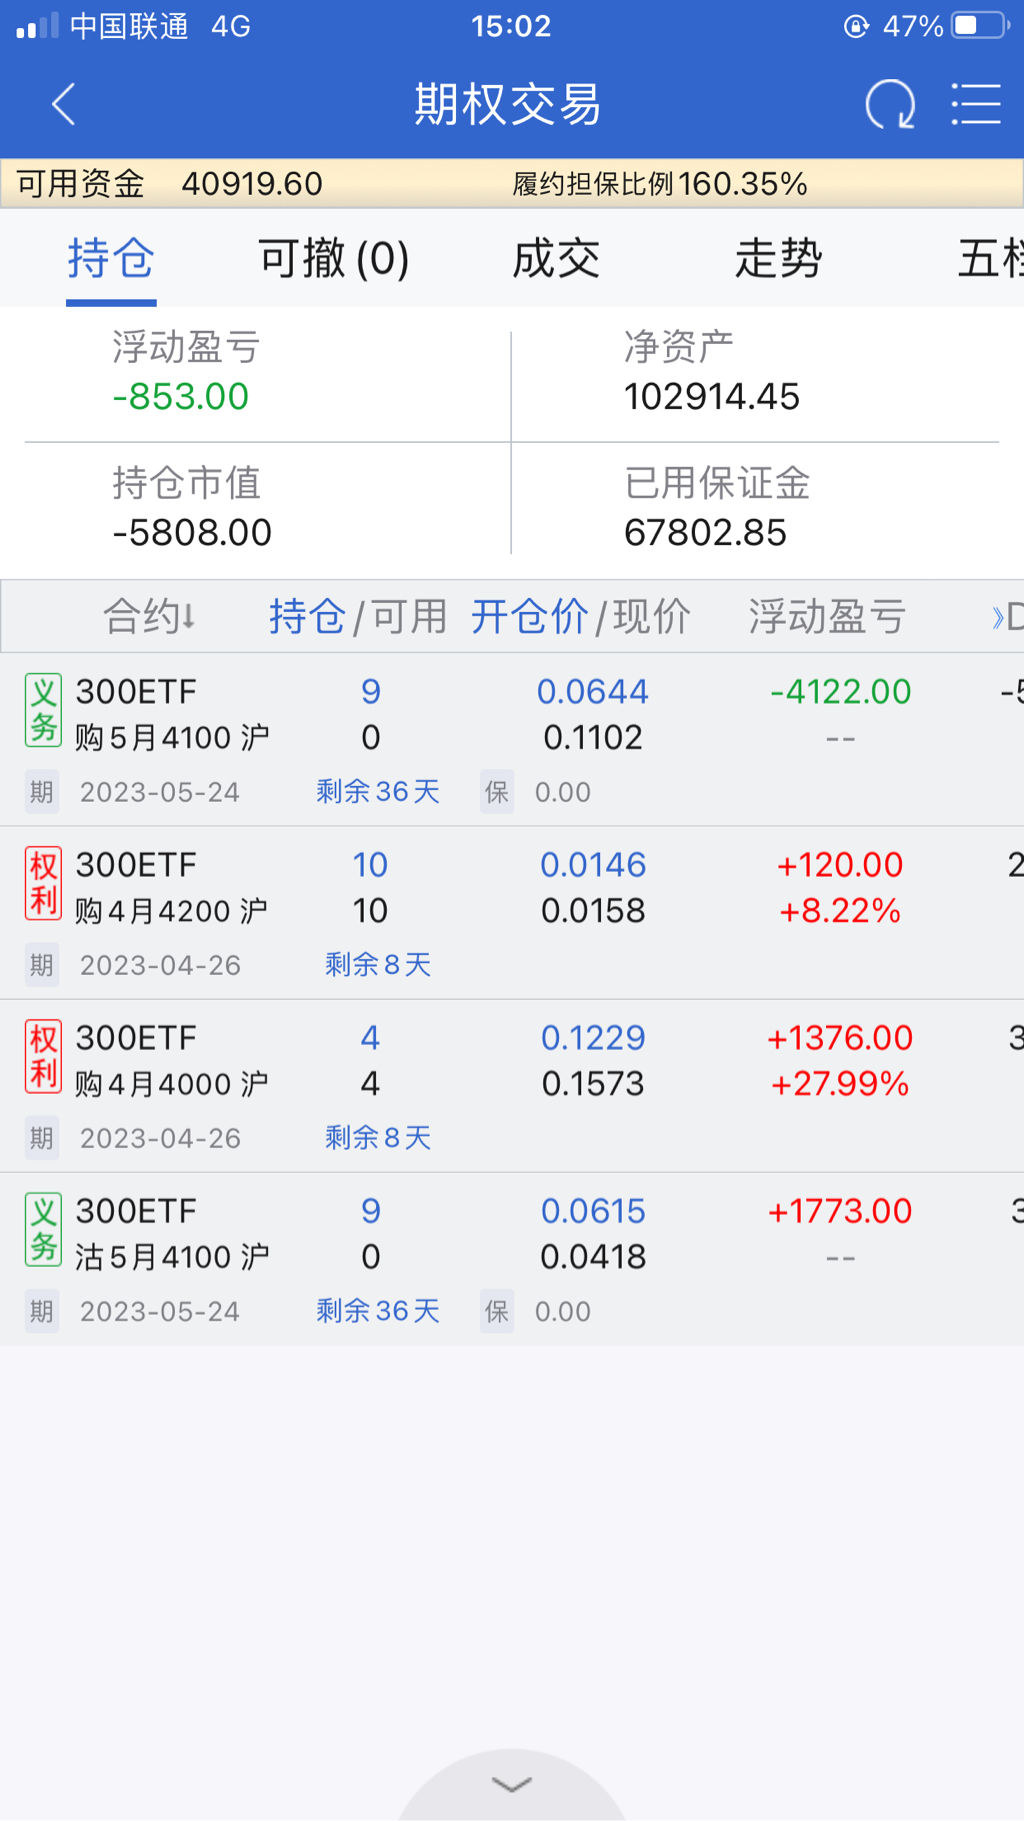
Task: Tap the 权利 badge on 购4月4000 row
Action: click(43, 1057)
